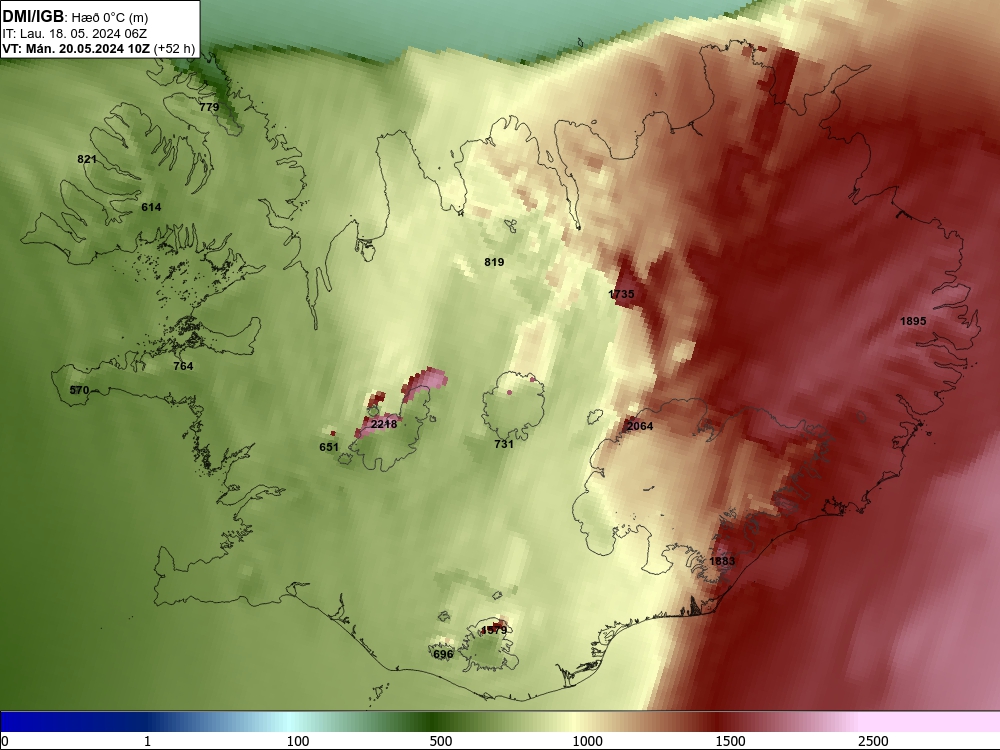Click the 764 elevation value
Screen dimensions: 1000x750
click(183, 366)
